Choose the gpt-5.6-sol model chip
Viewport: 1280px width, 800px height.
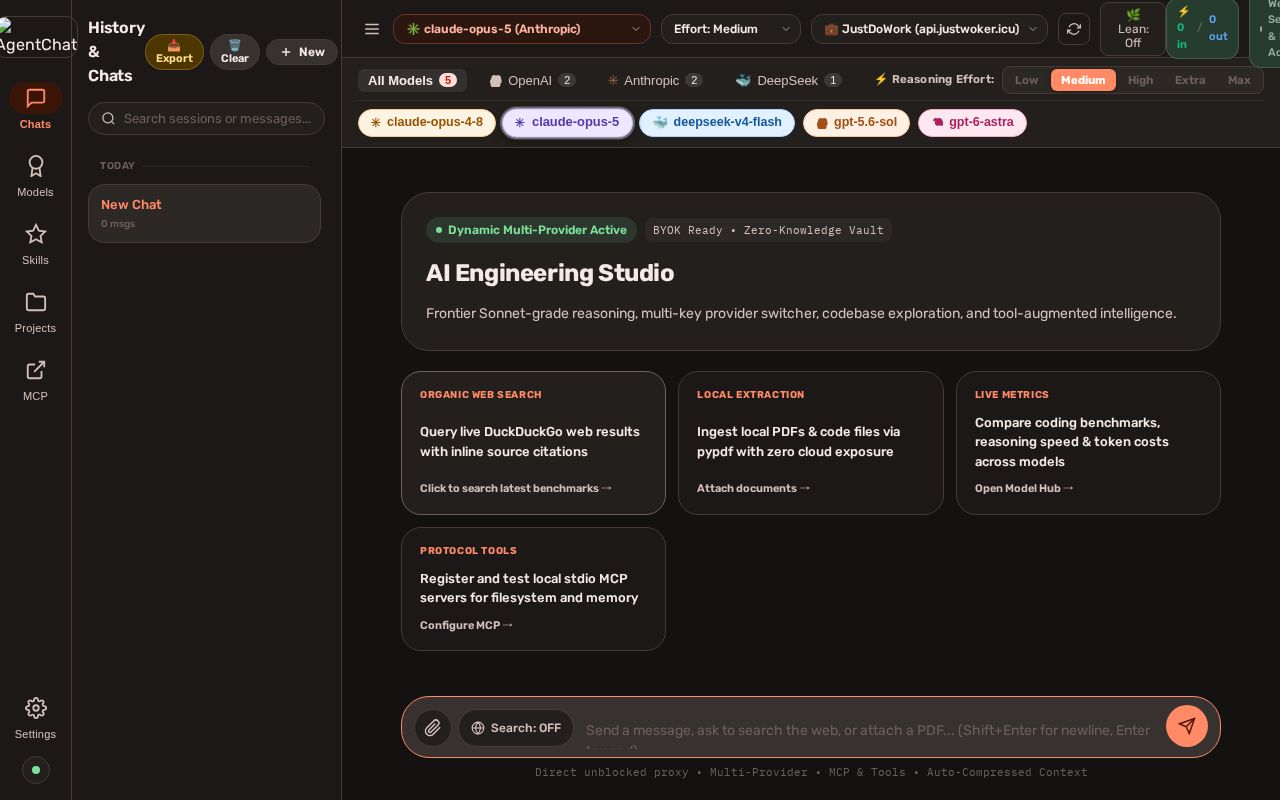(856, 122)
